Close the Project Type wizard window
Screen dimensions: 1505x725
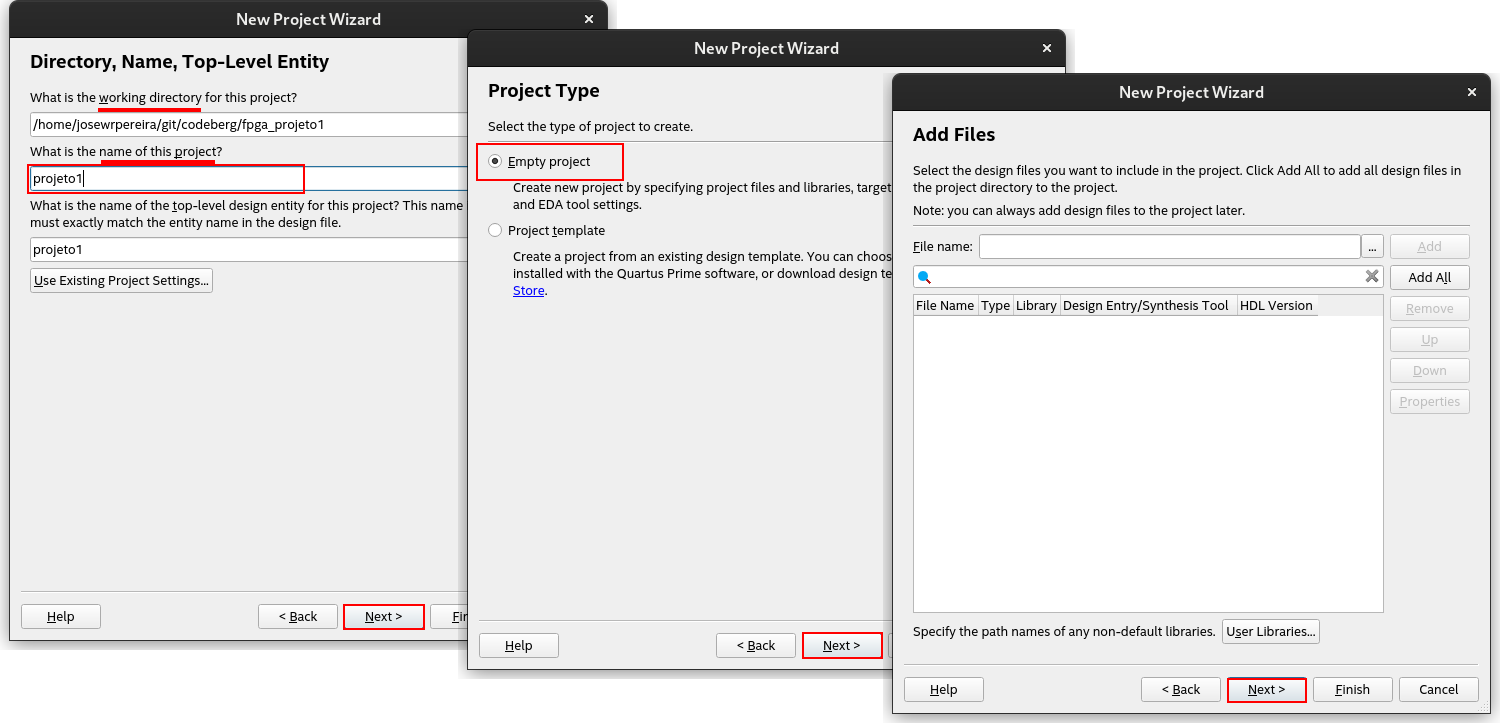click(x=1046, y=48)
